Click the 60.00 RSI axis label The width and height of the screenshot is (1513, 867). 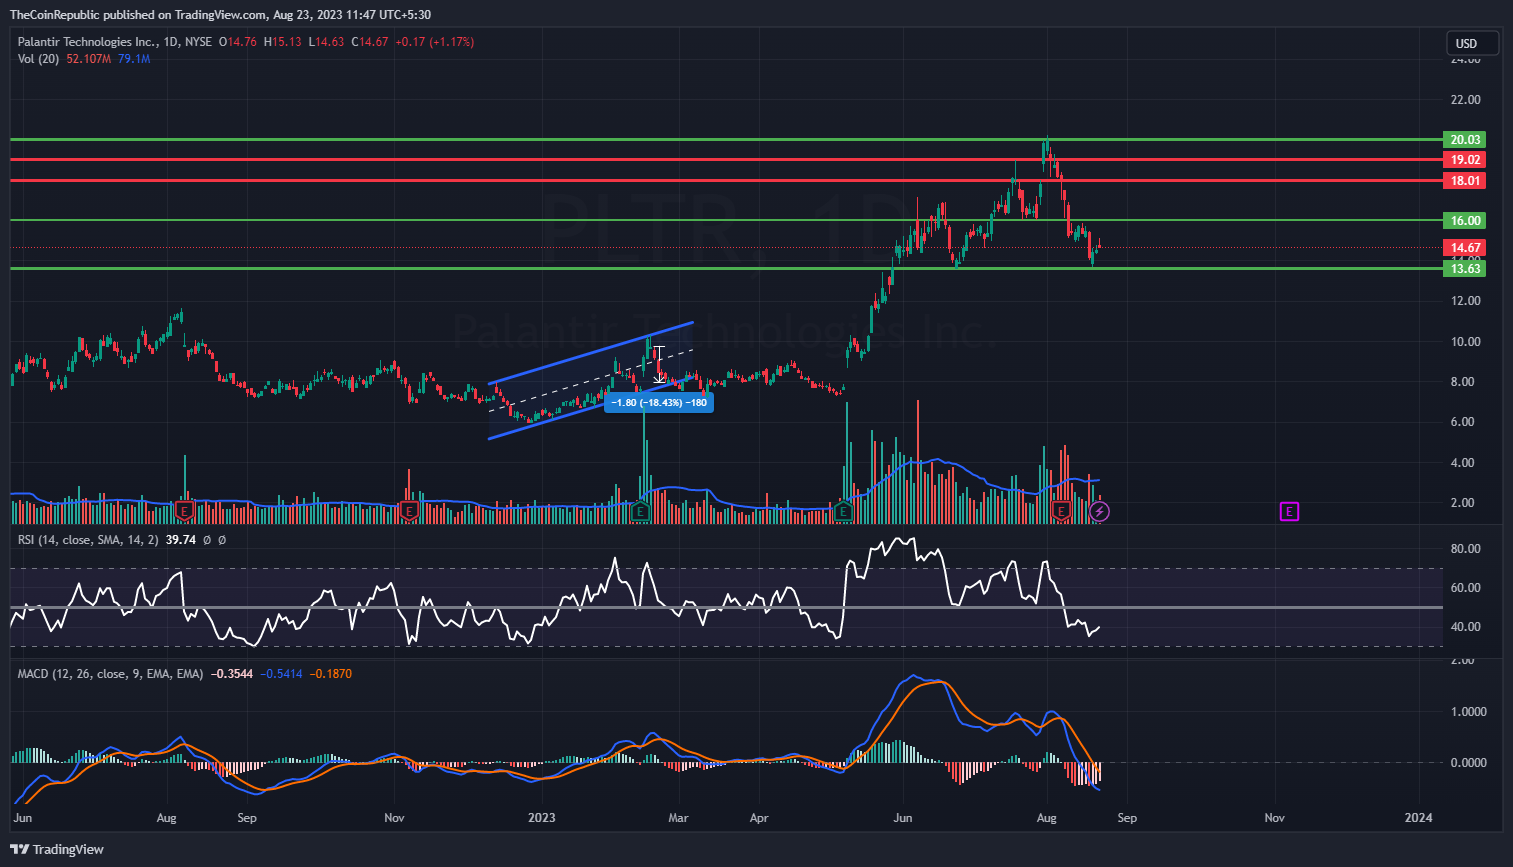pos(1465,588)
